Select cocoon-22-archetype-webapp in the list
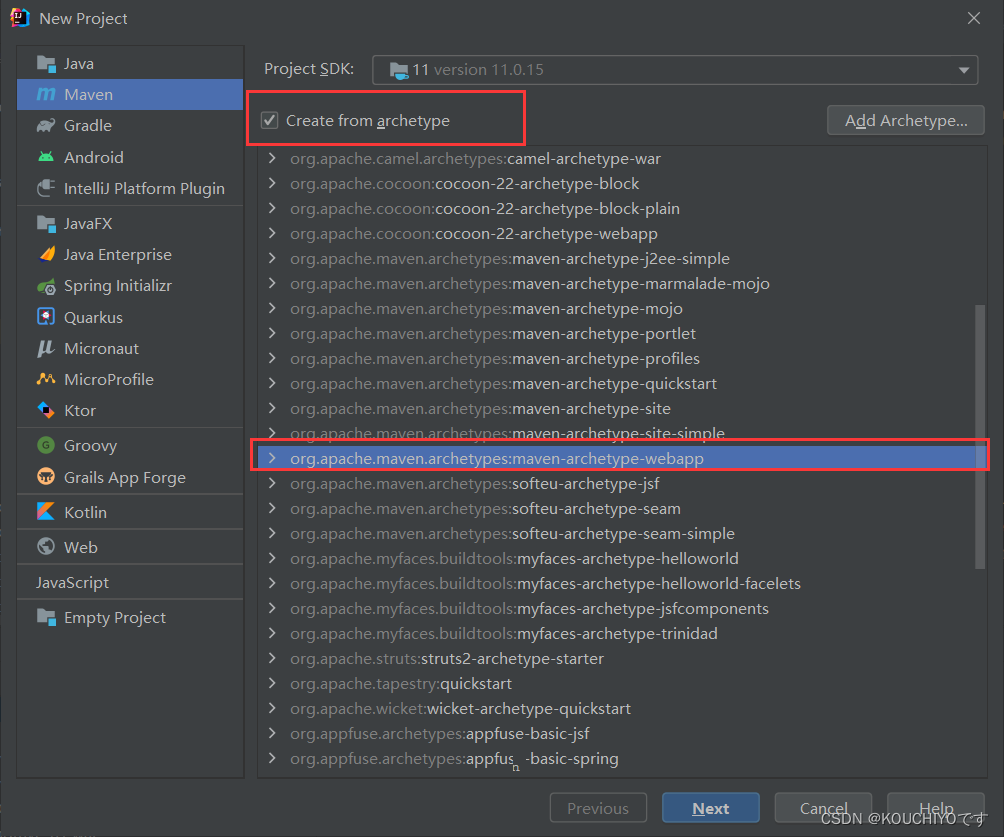This screenshot has height=837, width=1004. 622,233
